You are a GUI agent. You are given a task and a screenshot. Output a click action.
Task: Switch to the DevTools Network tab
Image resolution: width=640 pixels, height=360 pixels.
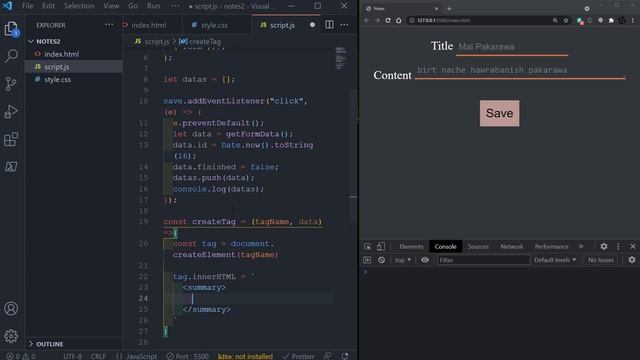click(511, 247)
